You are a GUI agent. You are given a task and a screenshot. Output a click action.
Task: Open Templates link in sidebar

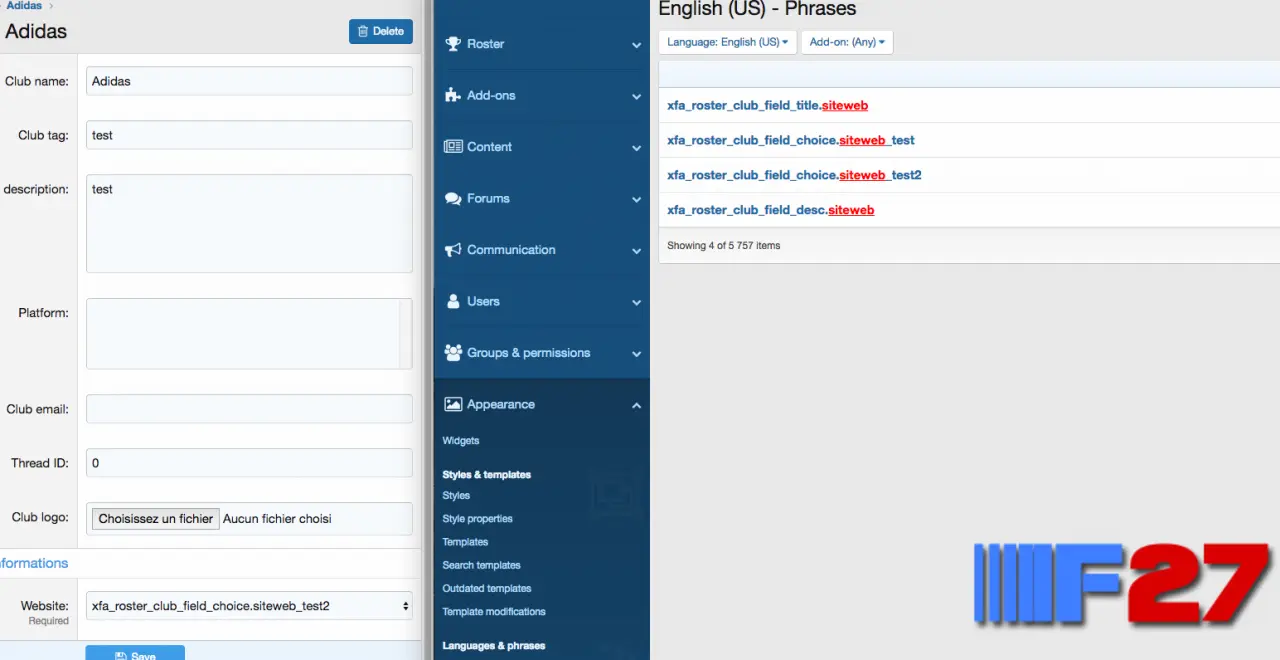coord(465,541)
